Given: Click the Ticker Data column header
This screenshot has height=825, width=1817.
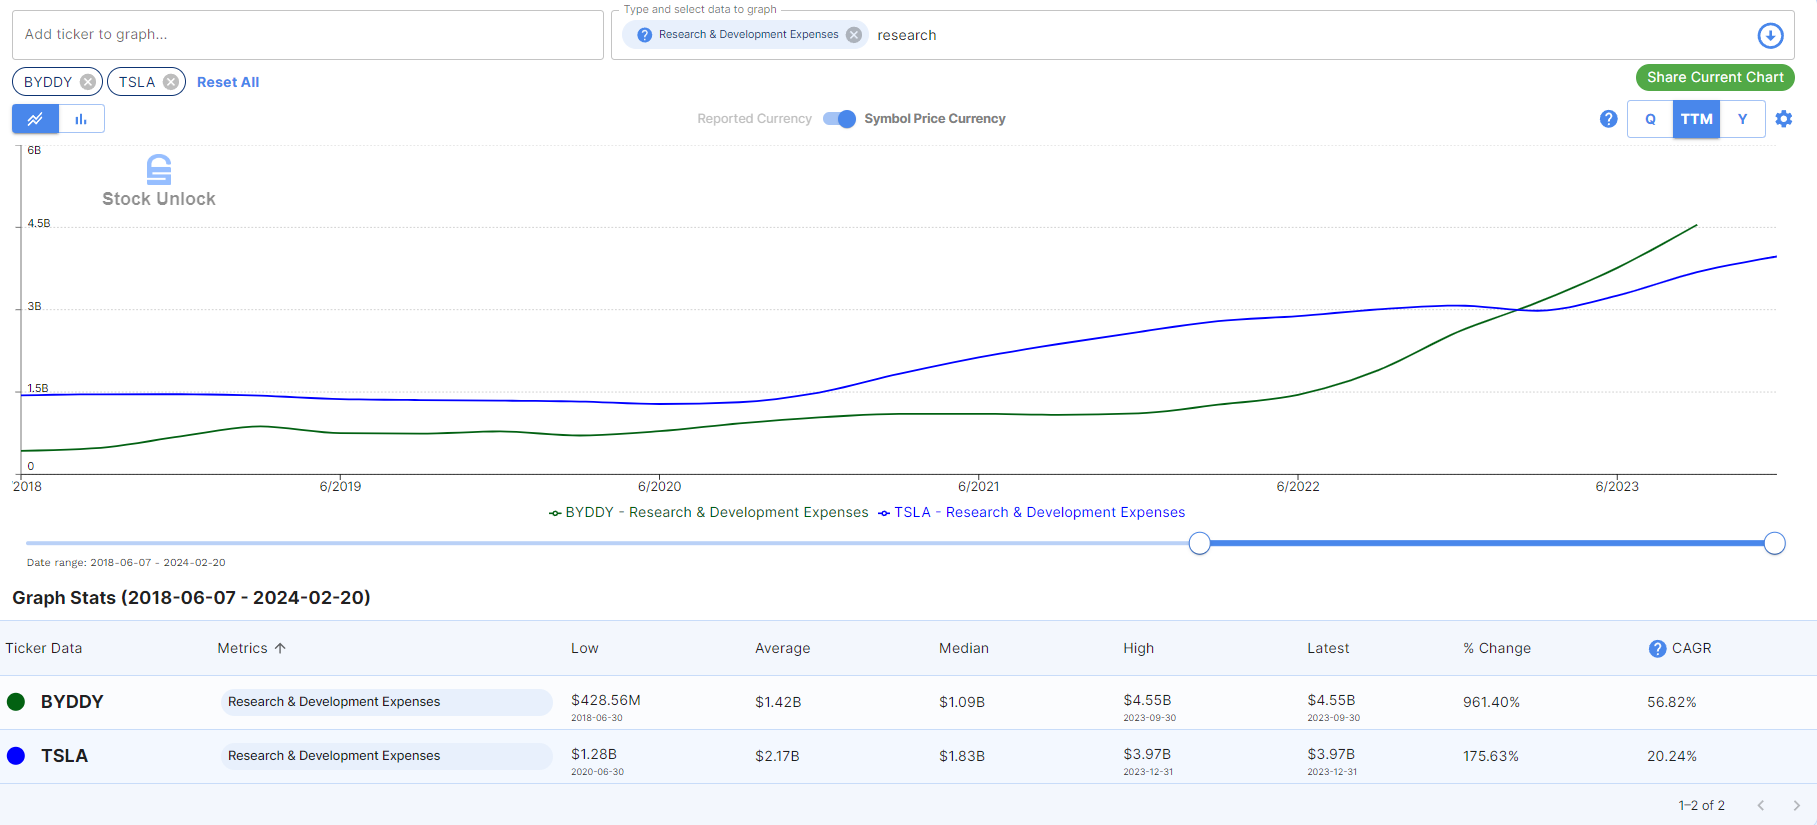Looking at the screenshot, I should 44,648.
